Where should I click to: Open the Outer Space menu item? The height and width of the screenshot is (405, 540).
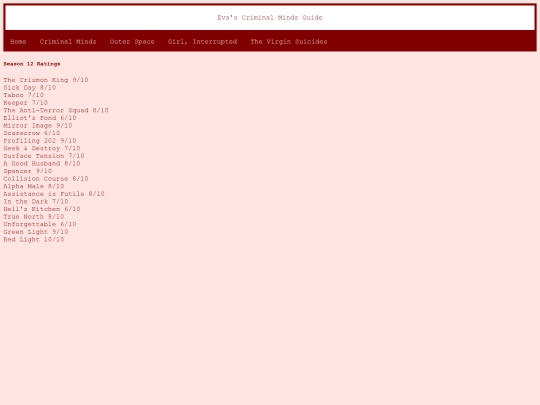132,42
